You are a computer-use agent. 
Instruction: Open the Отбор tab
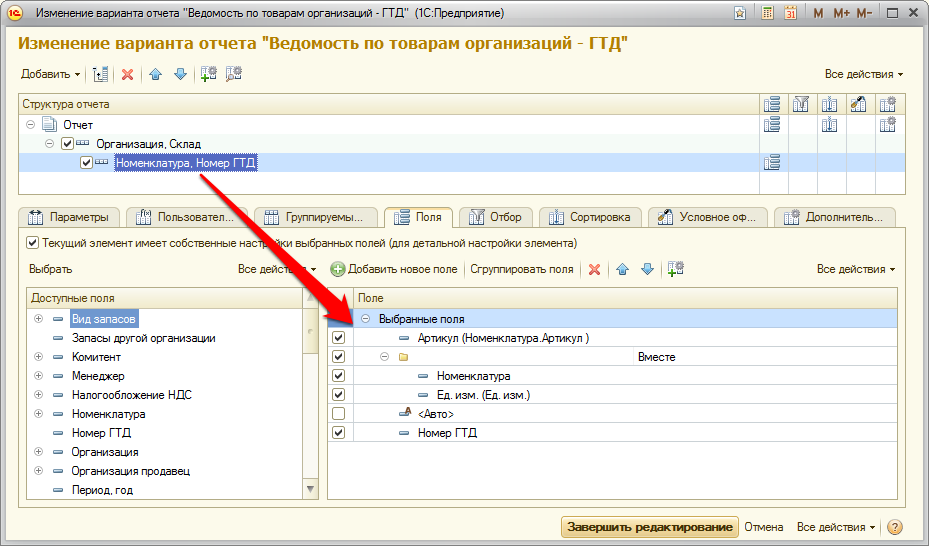point(495,217)
